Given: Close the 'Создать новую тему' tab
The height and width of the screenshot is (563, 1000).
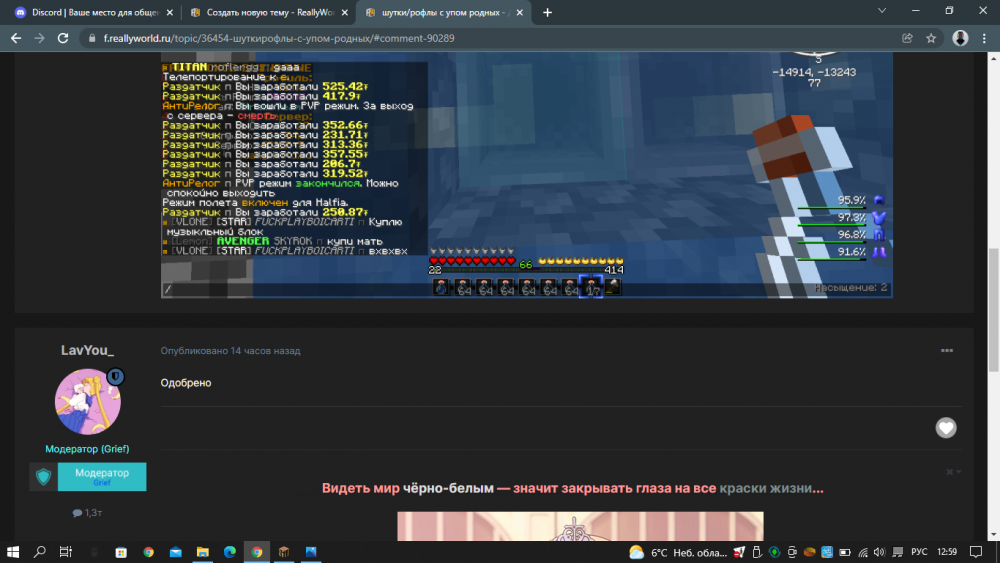Looking at the screenshot, I should click(x=344, y=12).
